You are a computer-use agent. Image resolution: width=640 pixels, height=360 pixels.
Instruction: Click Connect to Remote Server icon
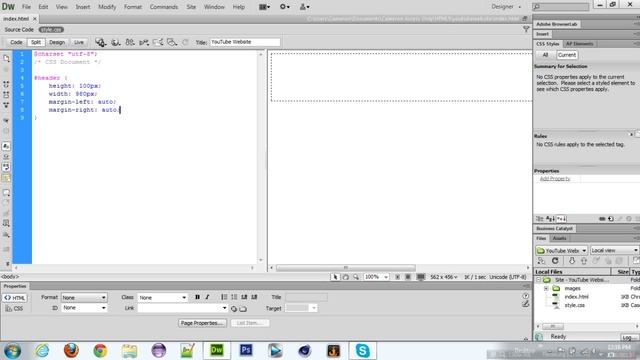click(x=542, y=260)
